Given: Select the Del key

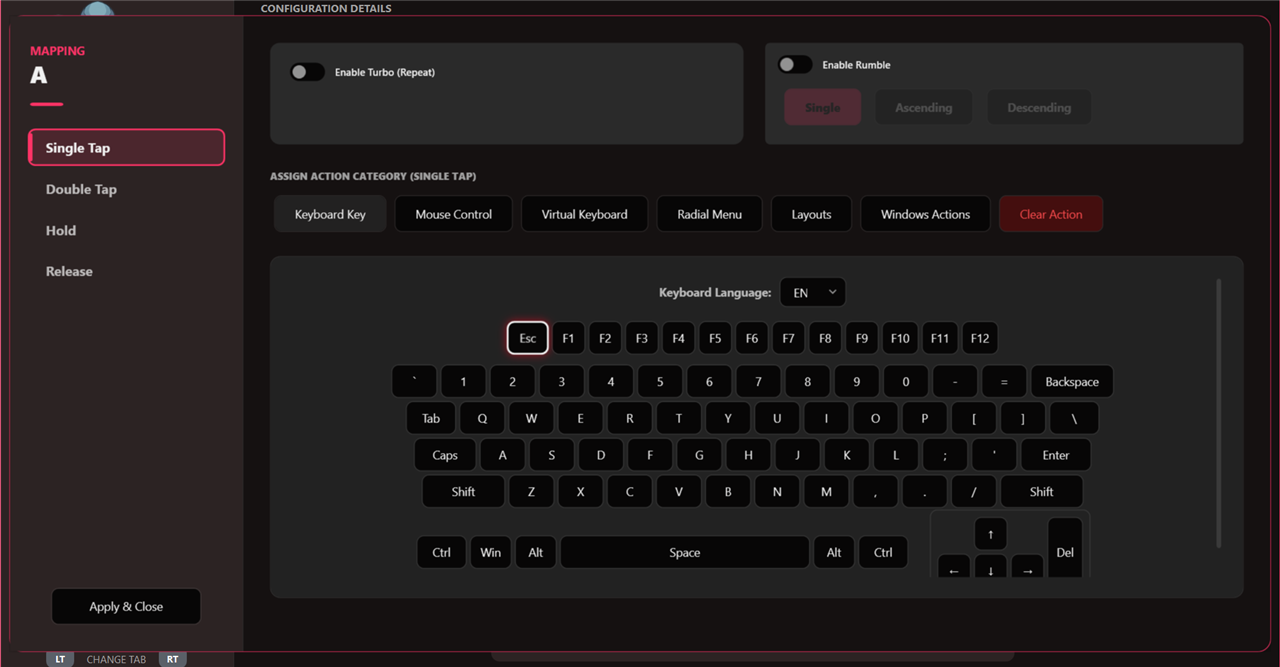Looking at the screenshot, I should click(x=1065, y=548).
